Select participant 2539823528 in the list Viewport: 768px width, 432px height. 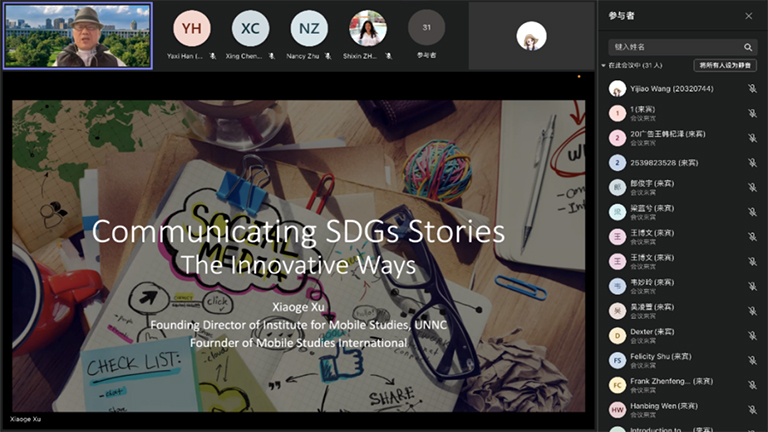click(681, 163)
